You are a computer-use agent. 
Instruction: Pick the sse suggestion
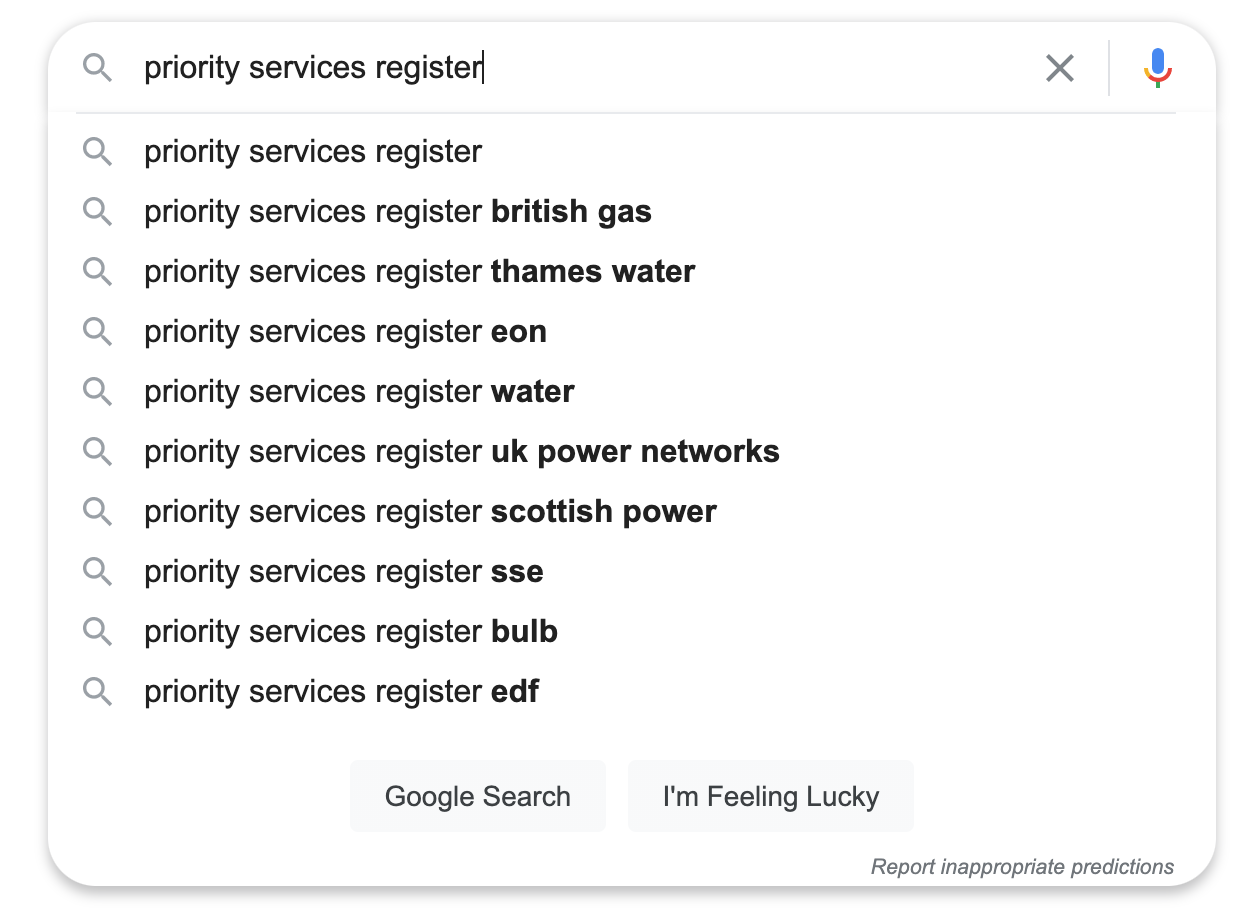click(632, 572)
